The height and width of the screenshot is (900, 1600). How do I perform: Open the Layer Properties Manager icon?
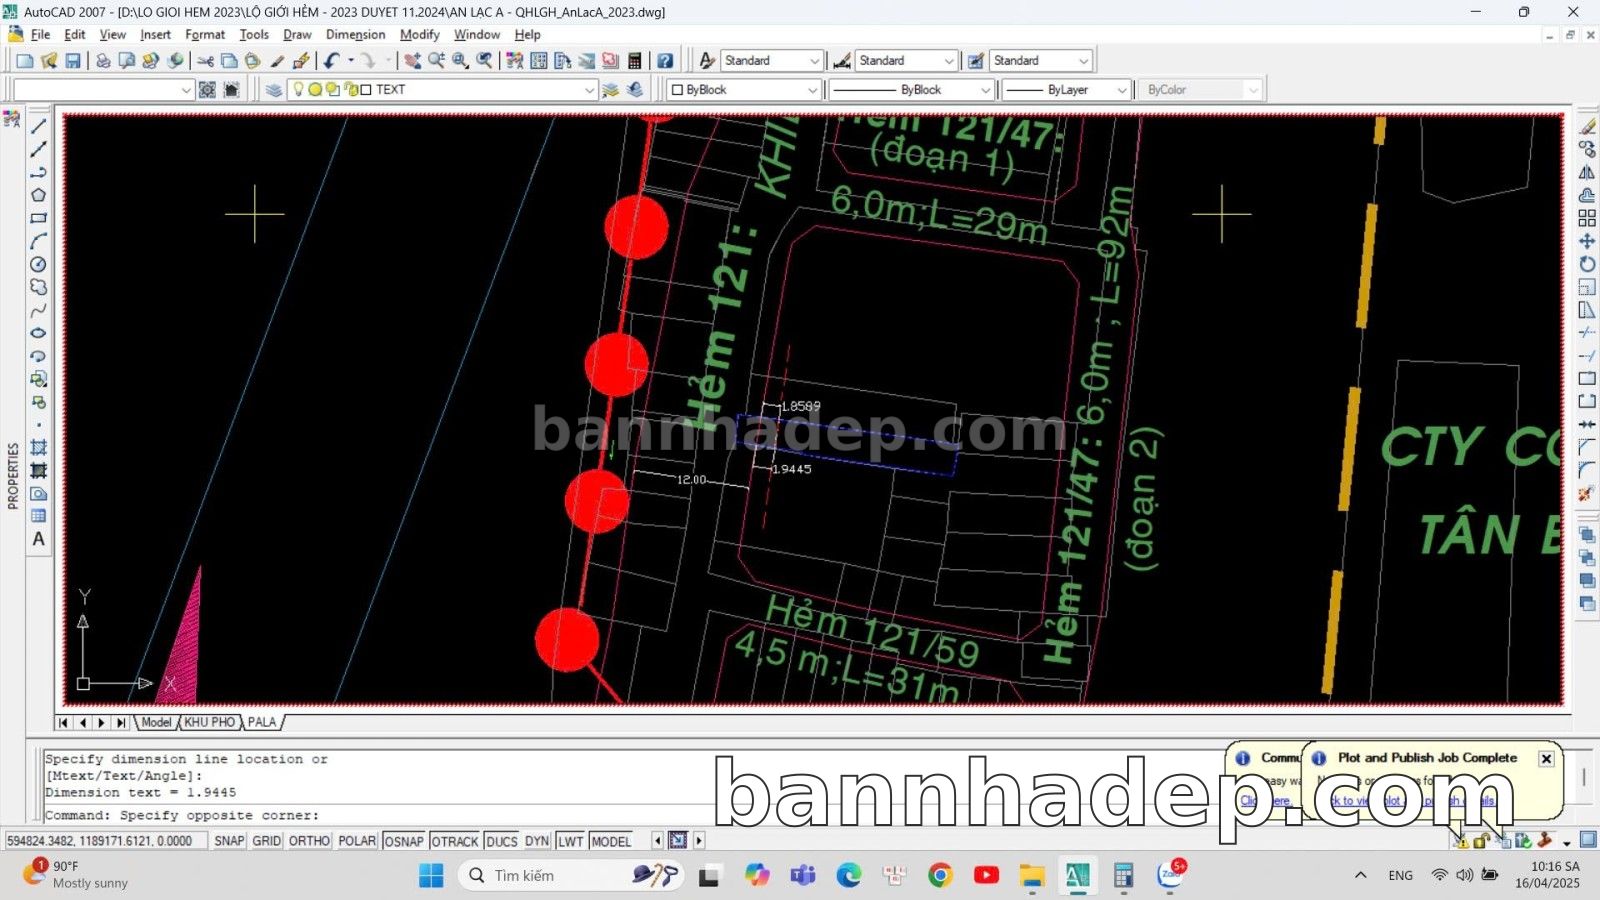click(x=274, y=90)
